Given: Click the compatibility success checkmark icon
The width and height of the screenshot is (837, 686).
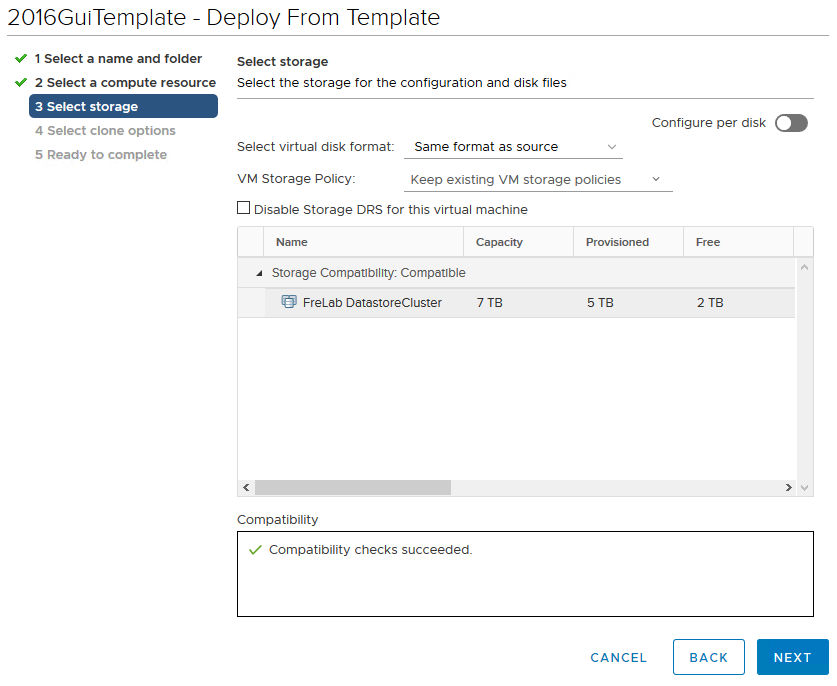Looking at the screenshot, I should coord(255,550).
